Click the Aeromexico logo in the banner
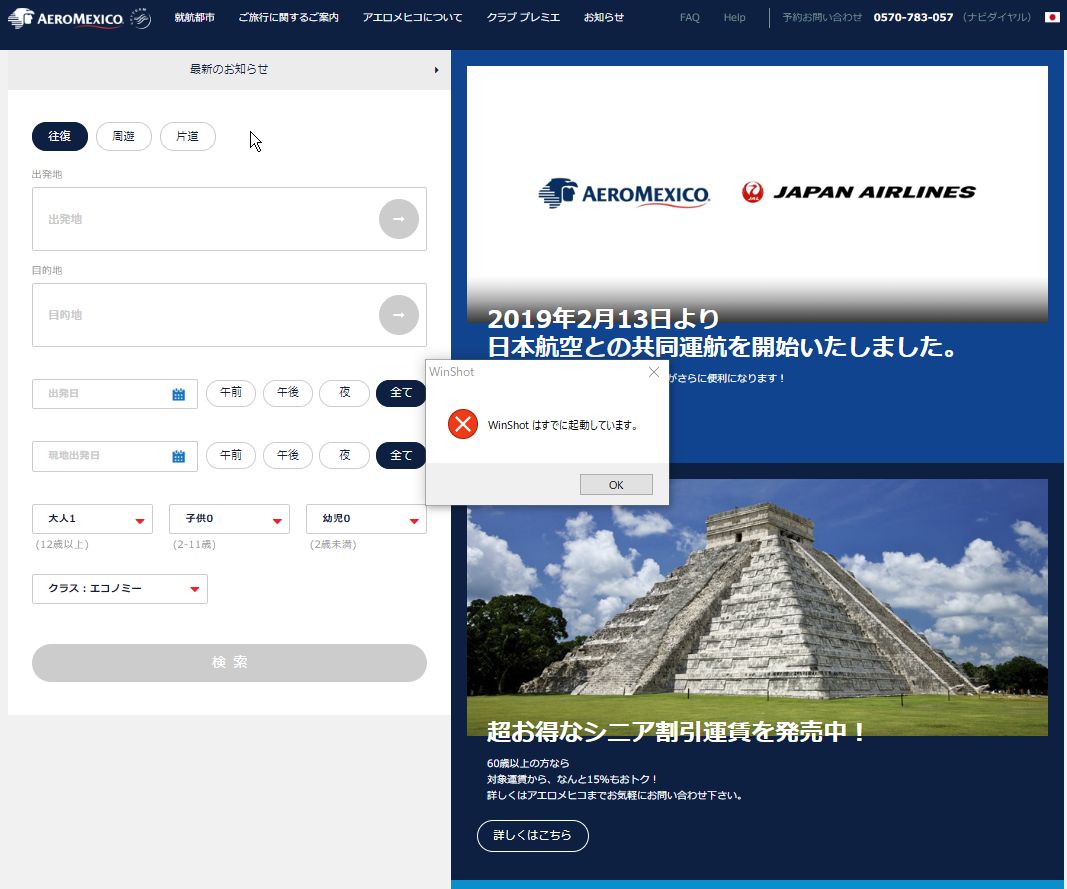This screenshot has height=889, width=1067. (624, 193)
